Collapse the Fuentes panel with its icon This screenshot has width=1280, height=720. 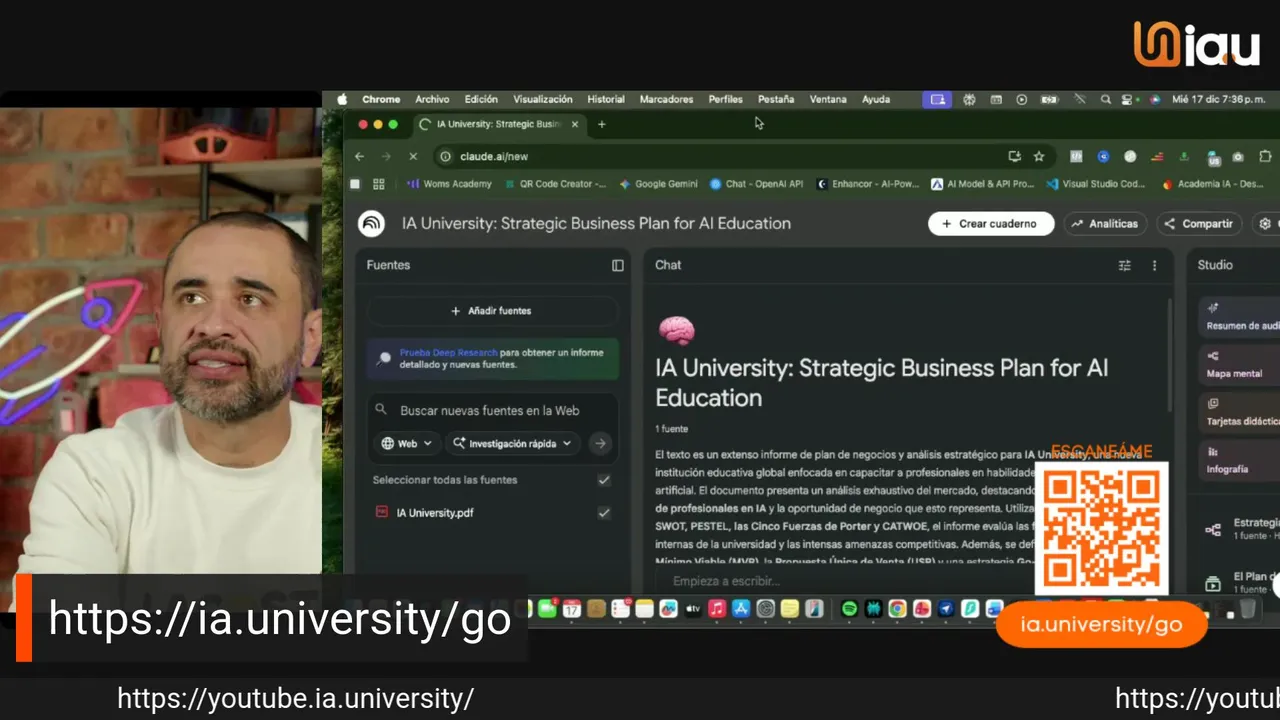tap(617, 265)
